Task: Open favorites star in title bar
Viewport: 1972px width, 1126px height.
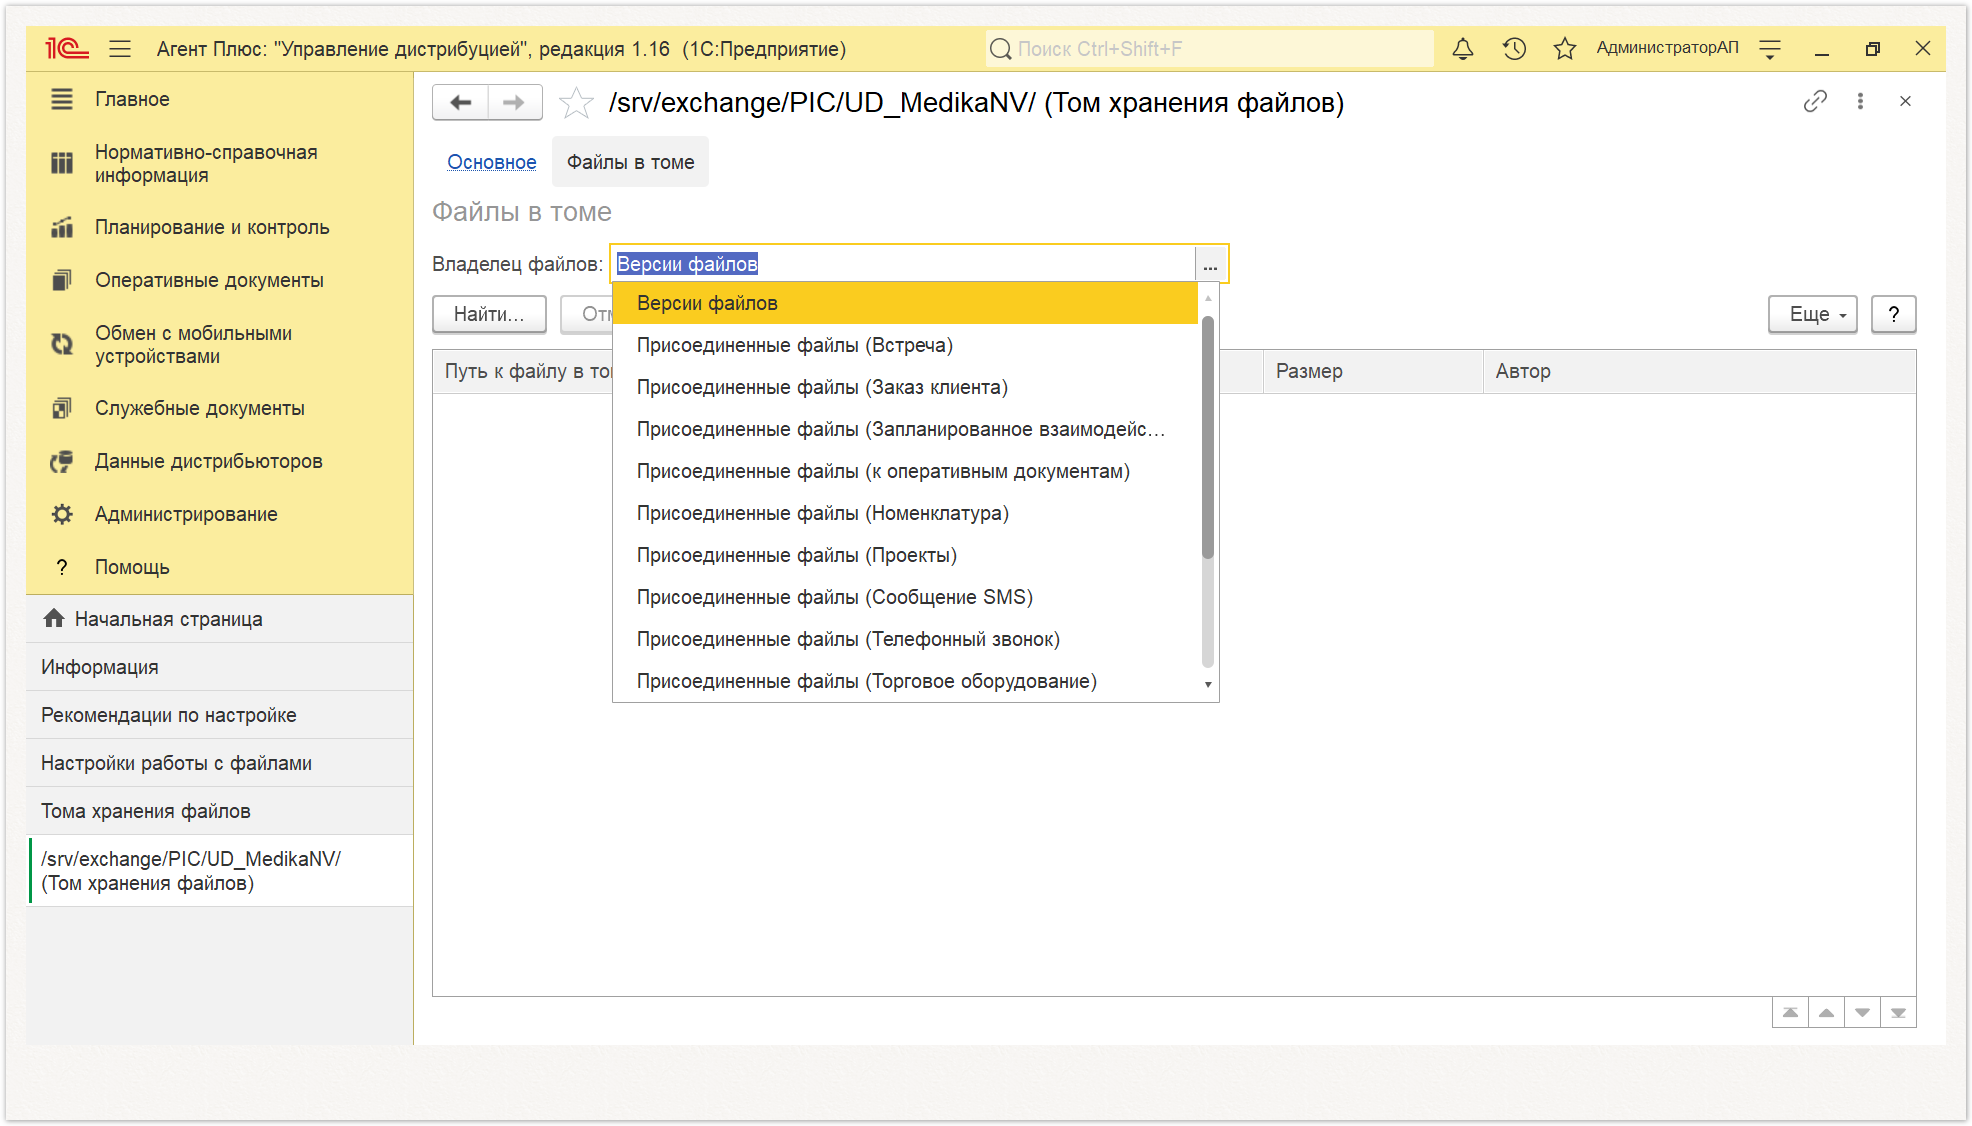Action: pyautogui.click(x=1565, y=48)
